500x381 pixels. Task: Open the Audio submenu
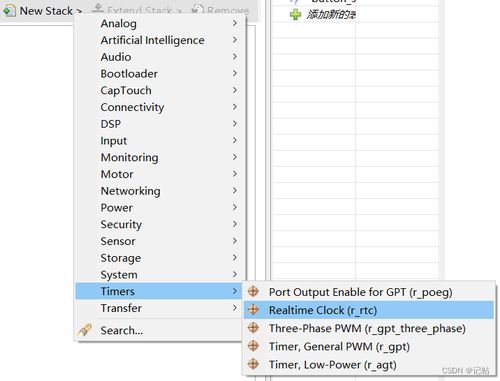pyautogui.click(x=160, y=57)
